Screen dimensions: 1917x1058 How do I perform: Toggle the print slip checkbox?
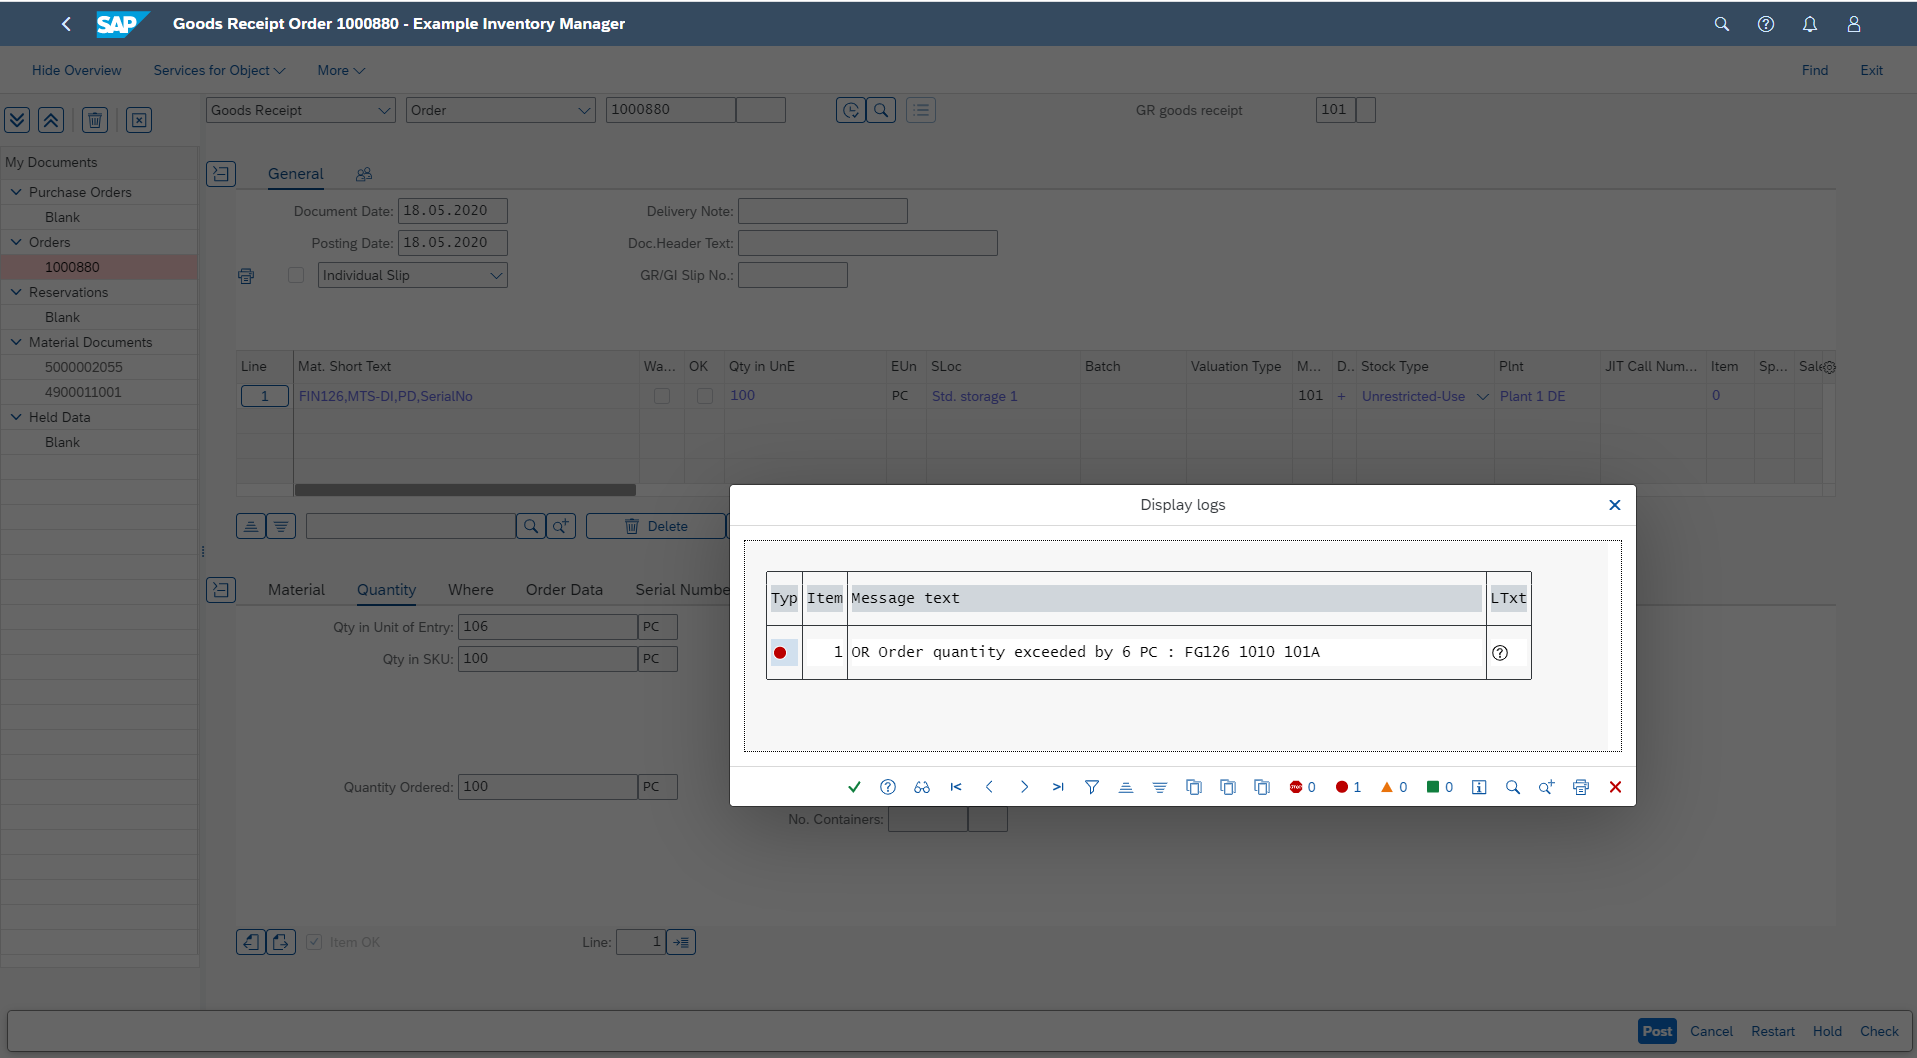(296, 275)
